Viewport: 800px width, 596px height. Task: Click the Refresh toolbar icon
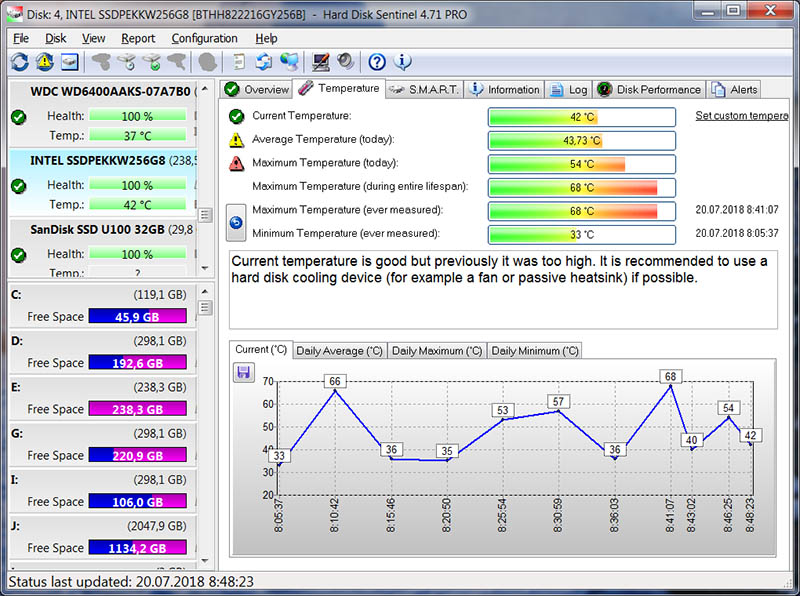[x=19, y=62]
